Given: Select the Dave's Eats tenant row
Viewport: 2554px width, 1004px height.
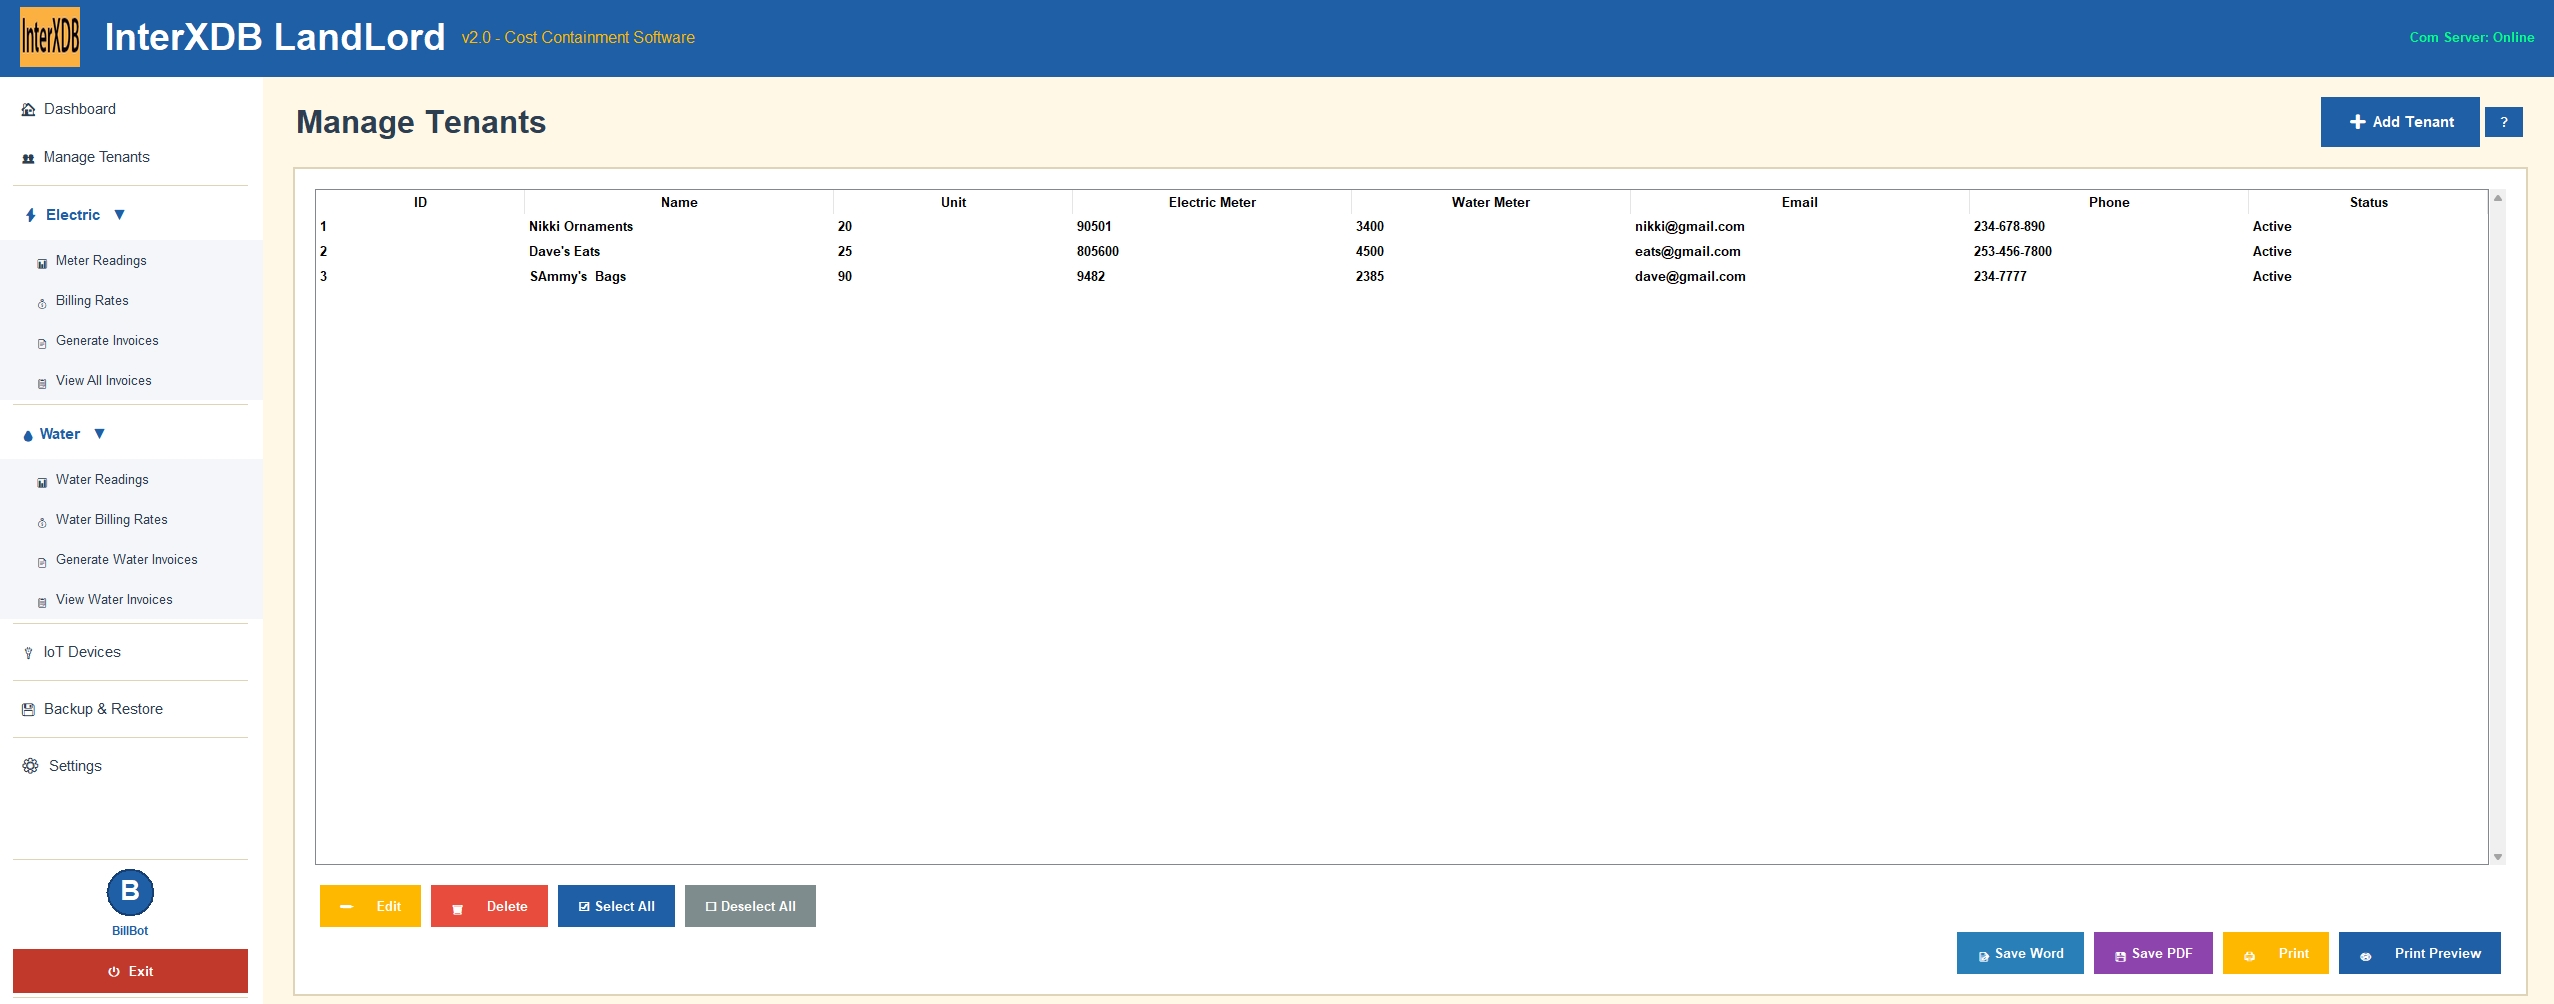Looking at the screenshot, I should [1401, 251].
